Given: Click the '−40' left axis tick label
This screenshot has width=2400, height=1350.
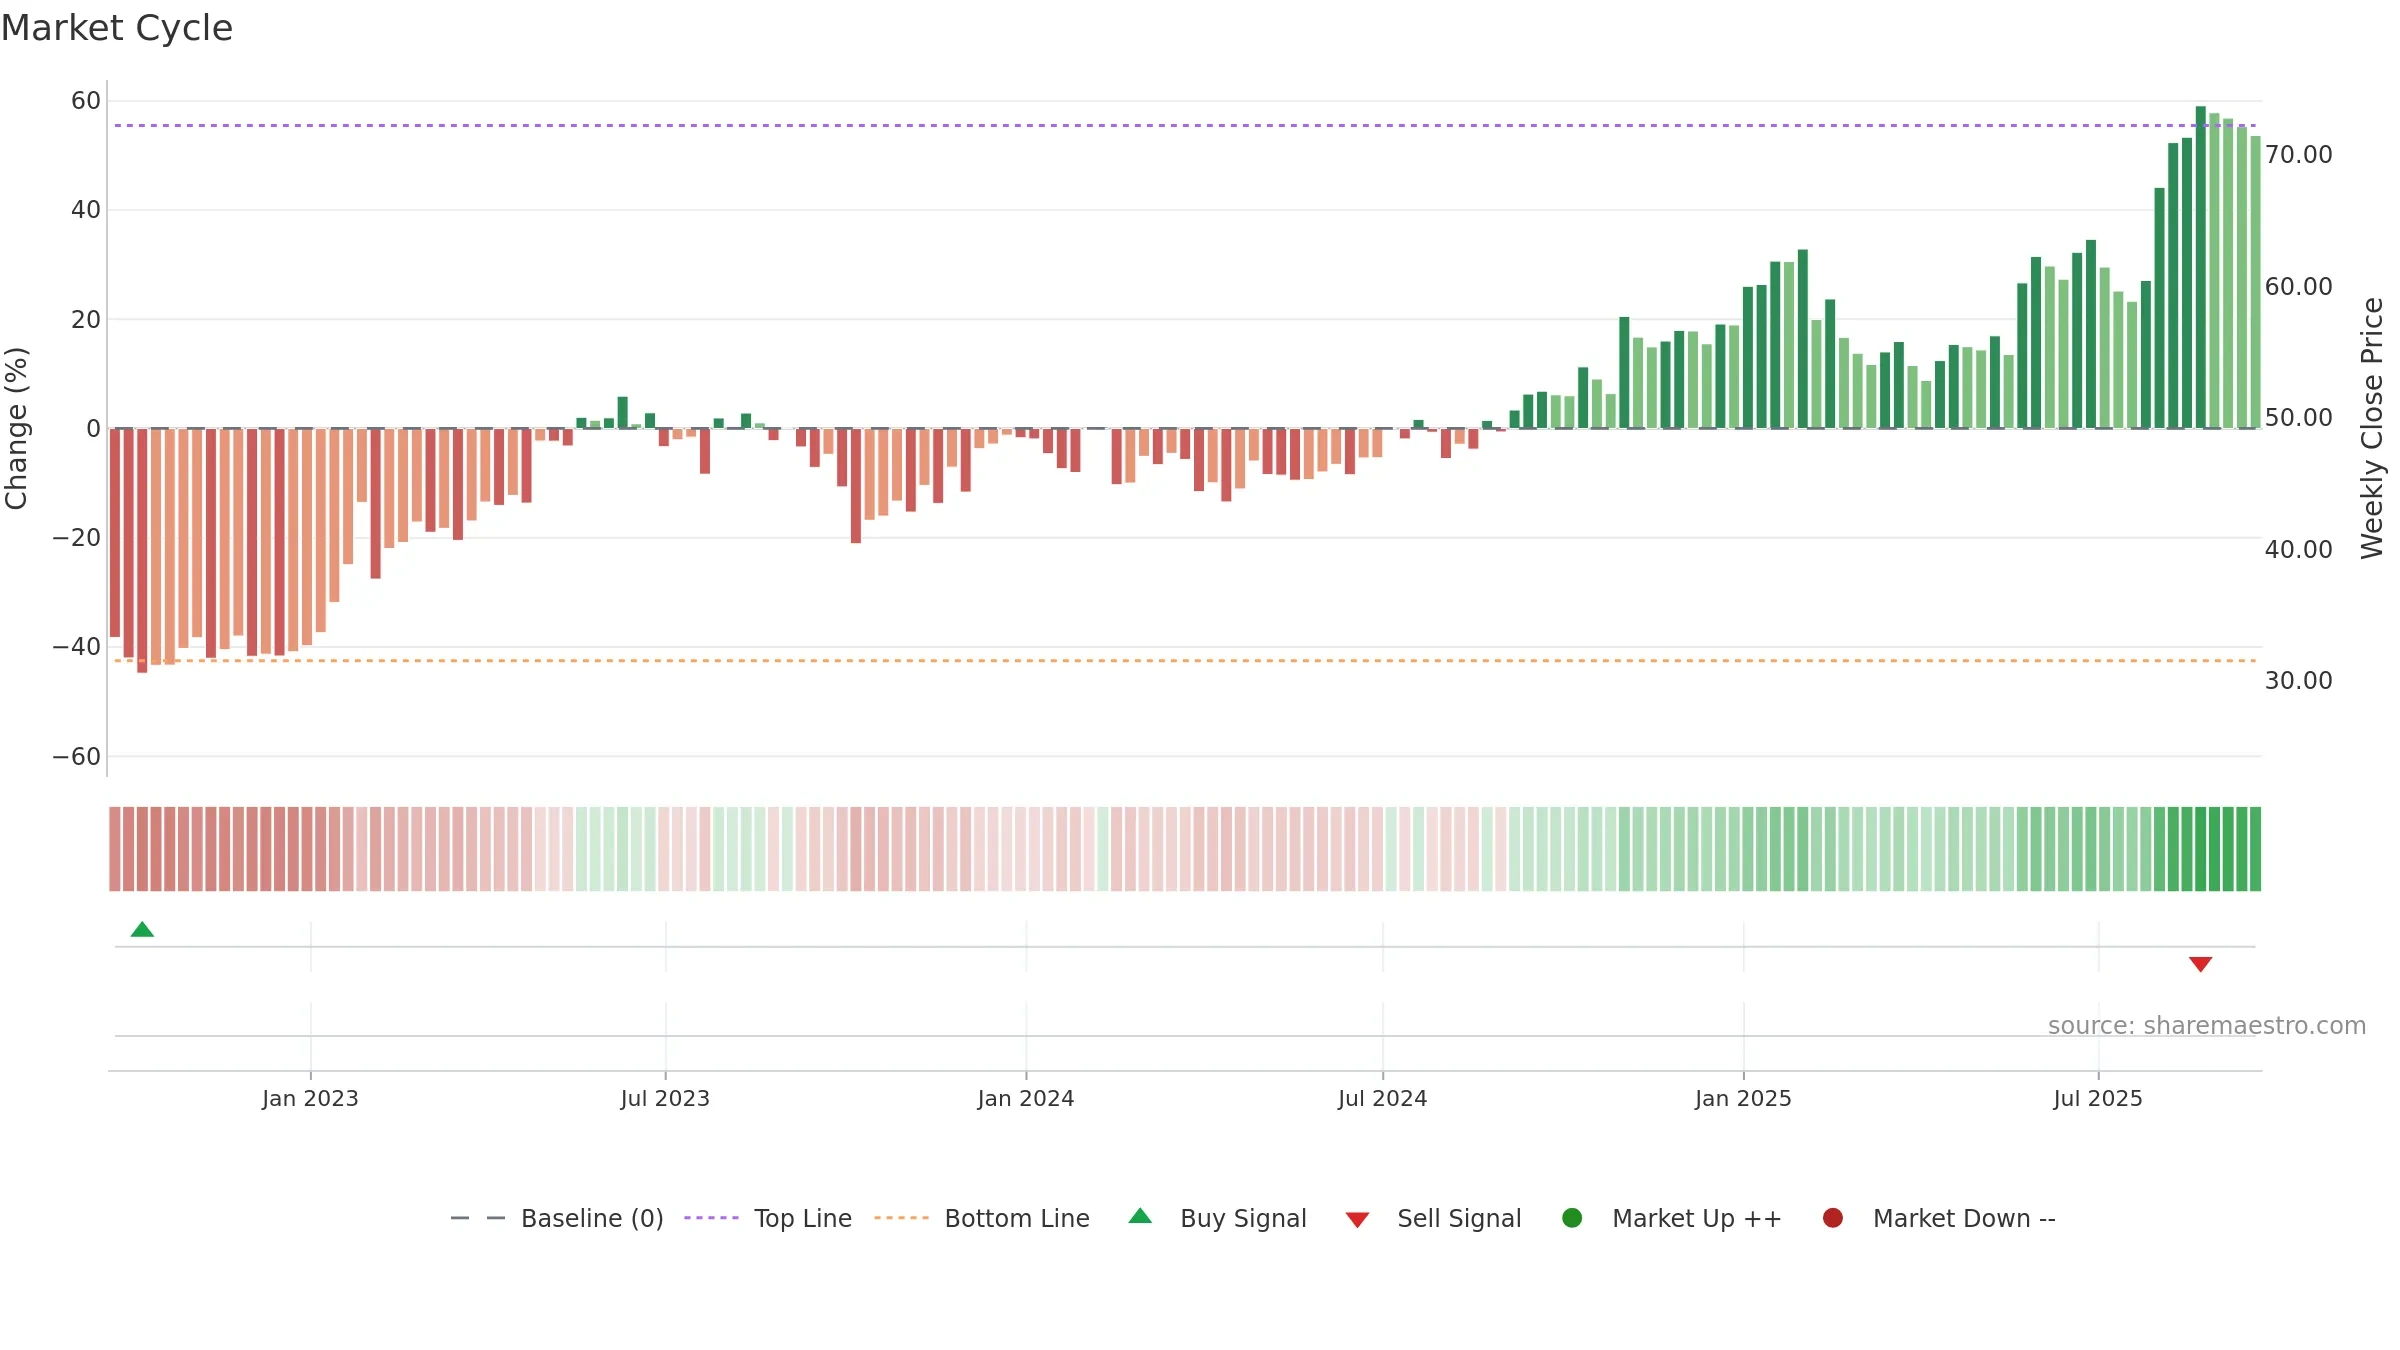Looking at the screenshot, I should pyautogui.click(x=77, y=647).
